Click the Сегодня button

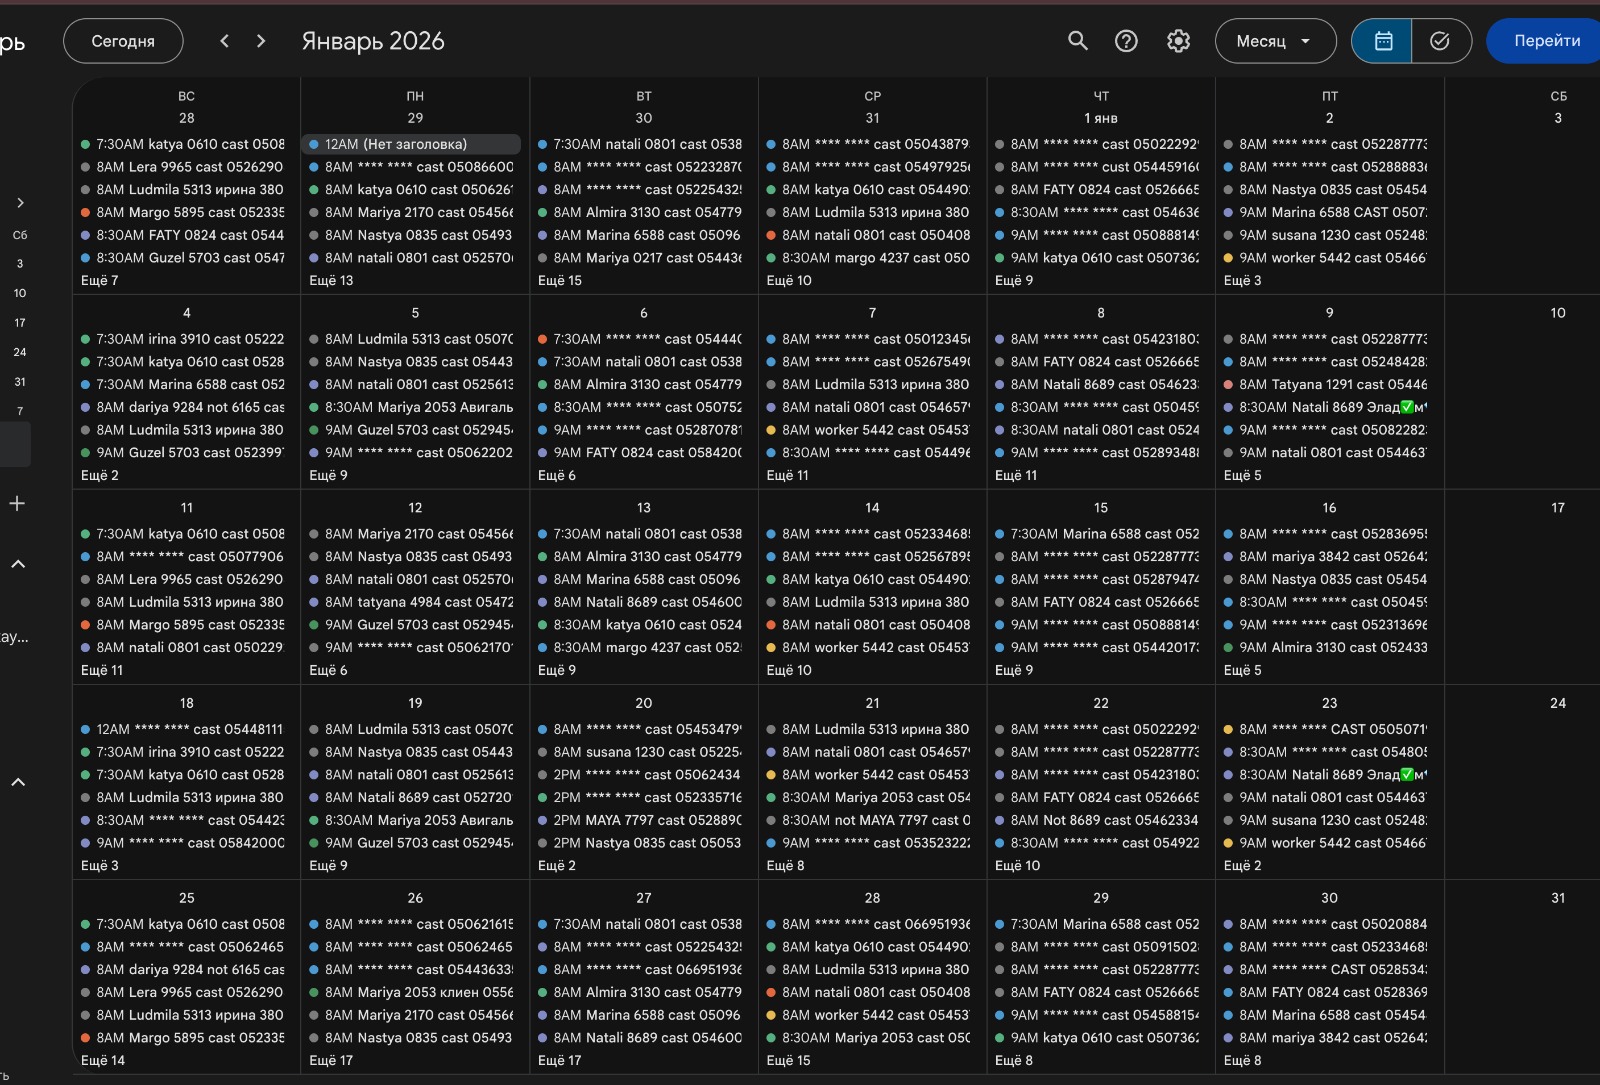point(122,41)
